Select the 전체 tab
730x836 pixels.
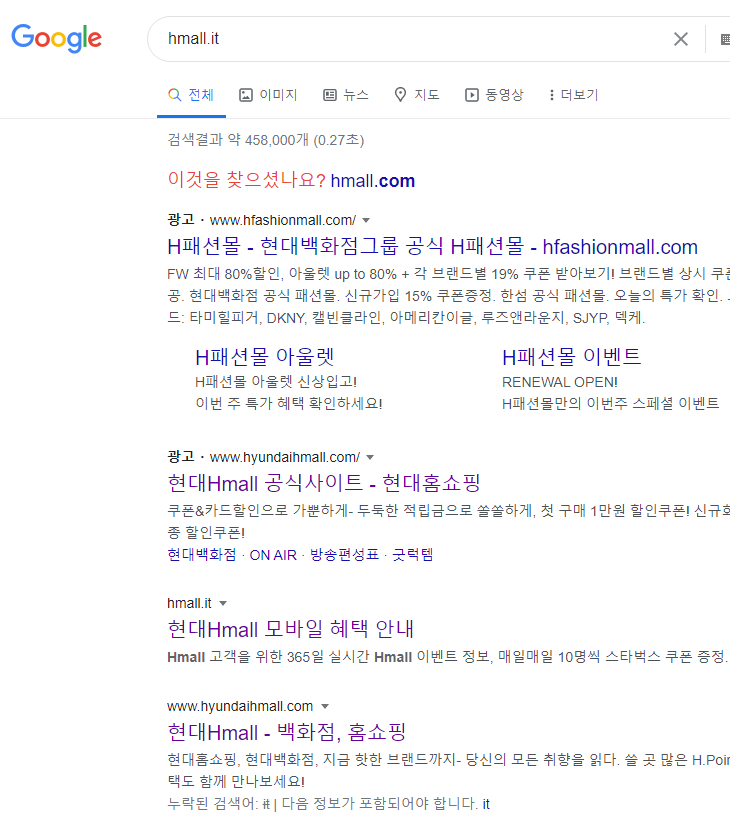(191, 95)
